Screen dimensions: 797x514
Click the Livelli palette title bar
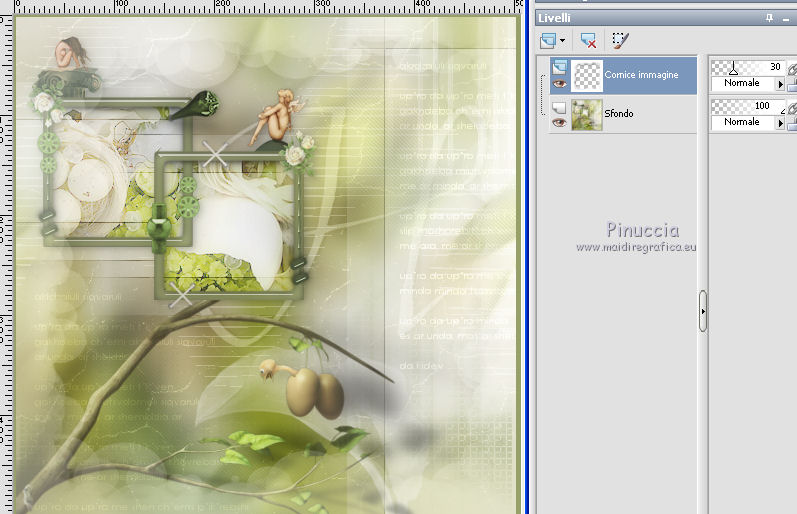[x=666, y=18]
